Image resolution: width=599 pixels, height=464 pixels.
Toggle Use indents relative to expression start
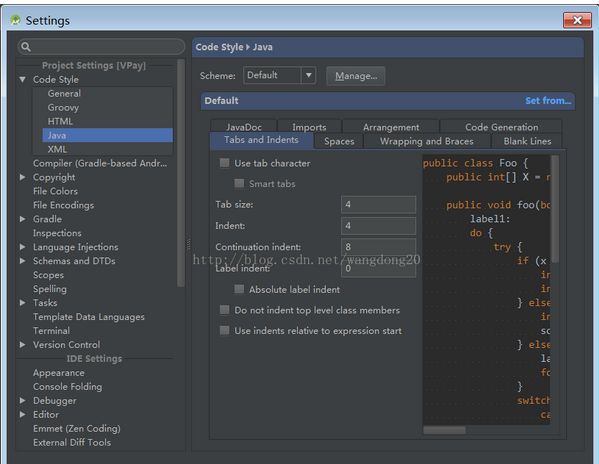click(225, 330)
